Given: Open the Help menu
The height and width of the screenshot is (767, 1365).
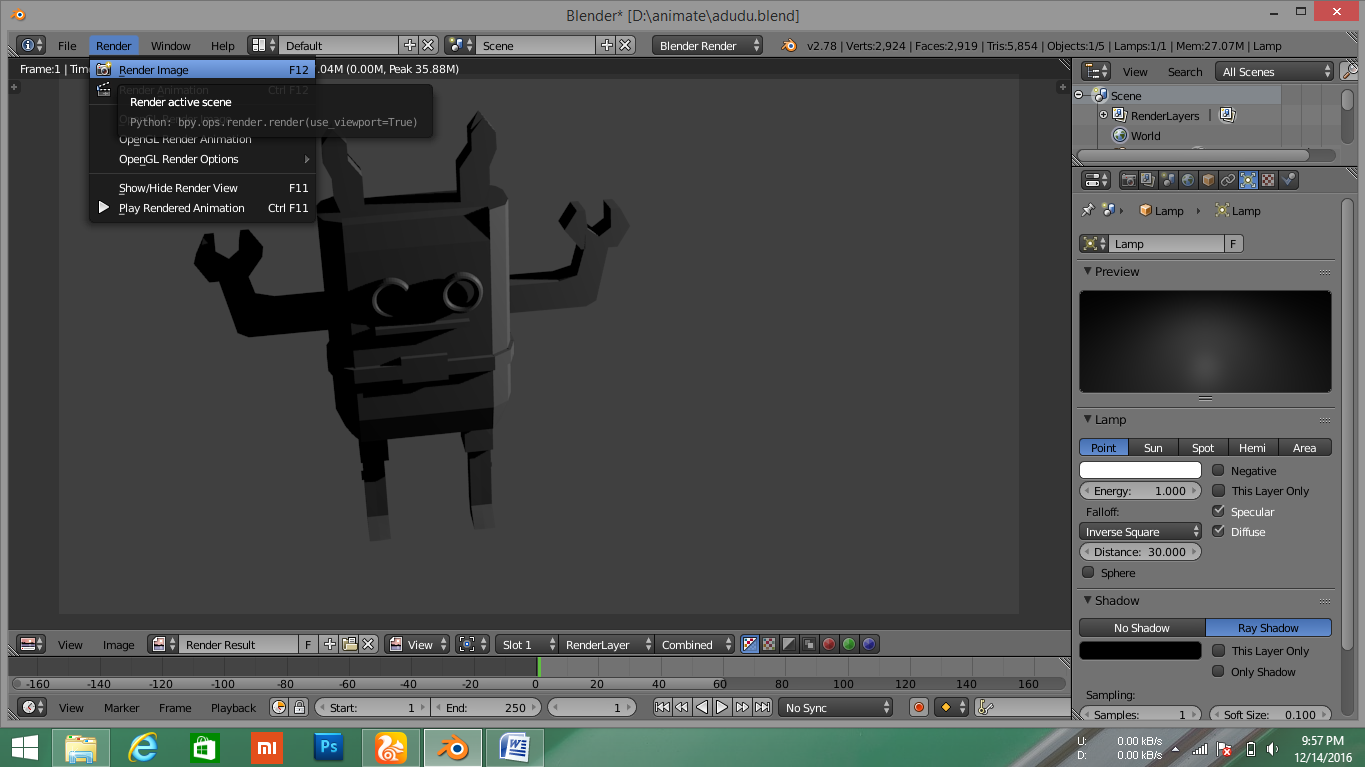Looking at the screenshot, I should coord(222,45).
